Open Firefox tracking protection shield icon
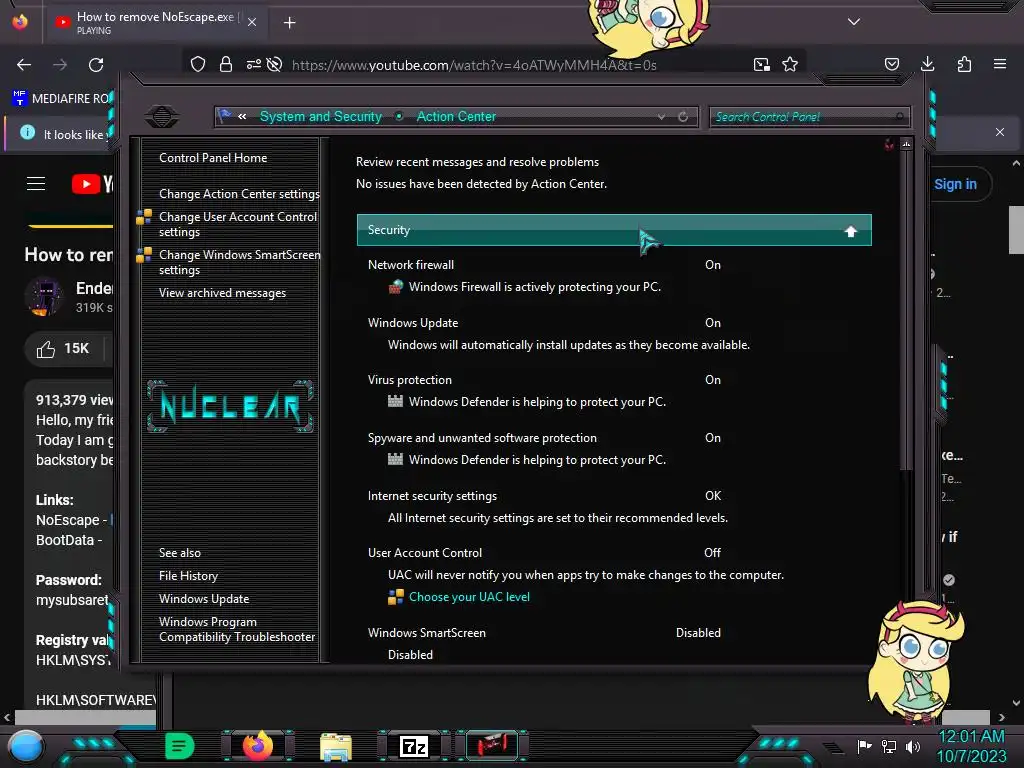The width and height of the screenshot is (1024, 768). (x=198, y=64)
